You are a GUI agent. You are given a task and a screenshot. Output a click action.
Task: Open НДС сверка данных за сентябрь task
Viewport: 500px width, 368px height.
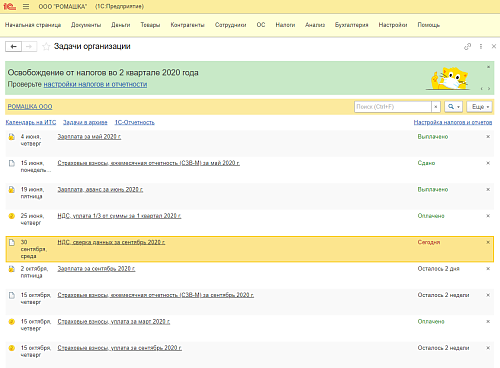111,242
